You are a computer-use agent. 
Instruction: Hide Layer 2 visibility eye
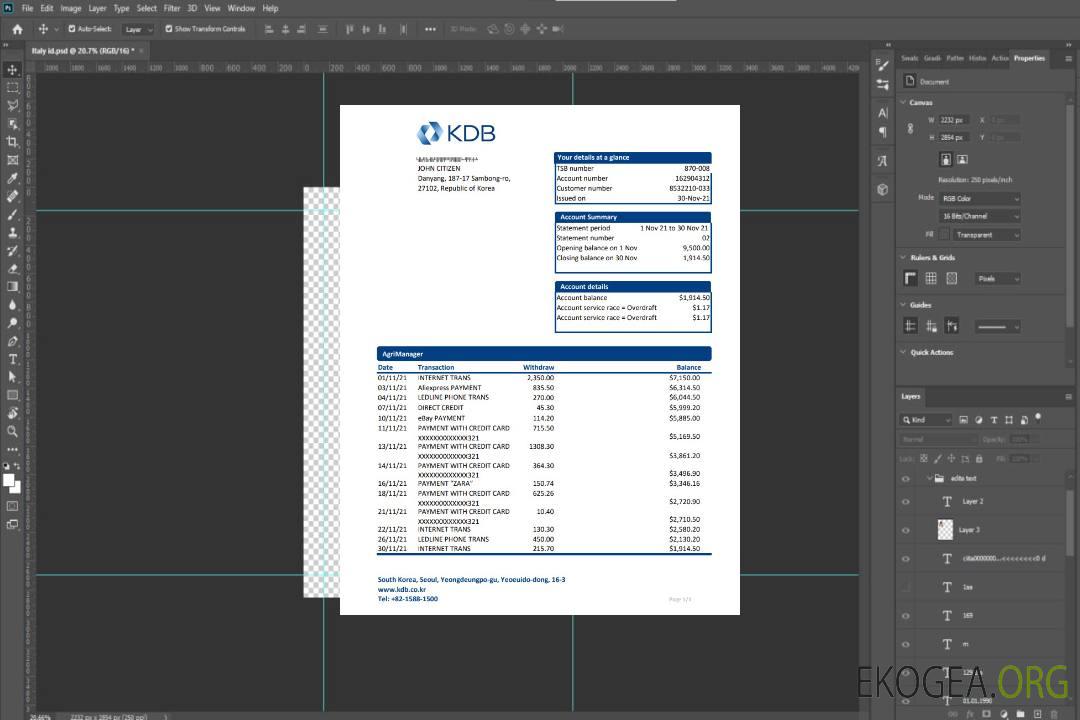[x=906, y=502]
